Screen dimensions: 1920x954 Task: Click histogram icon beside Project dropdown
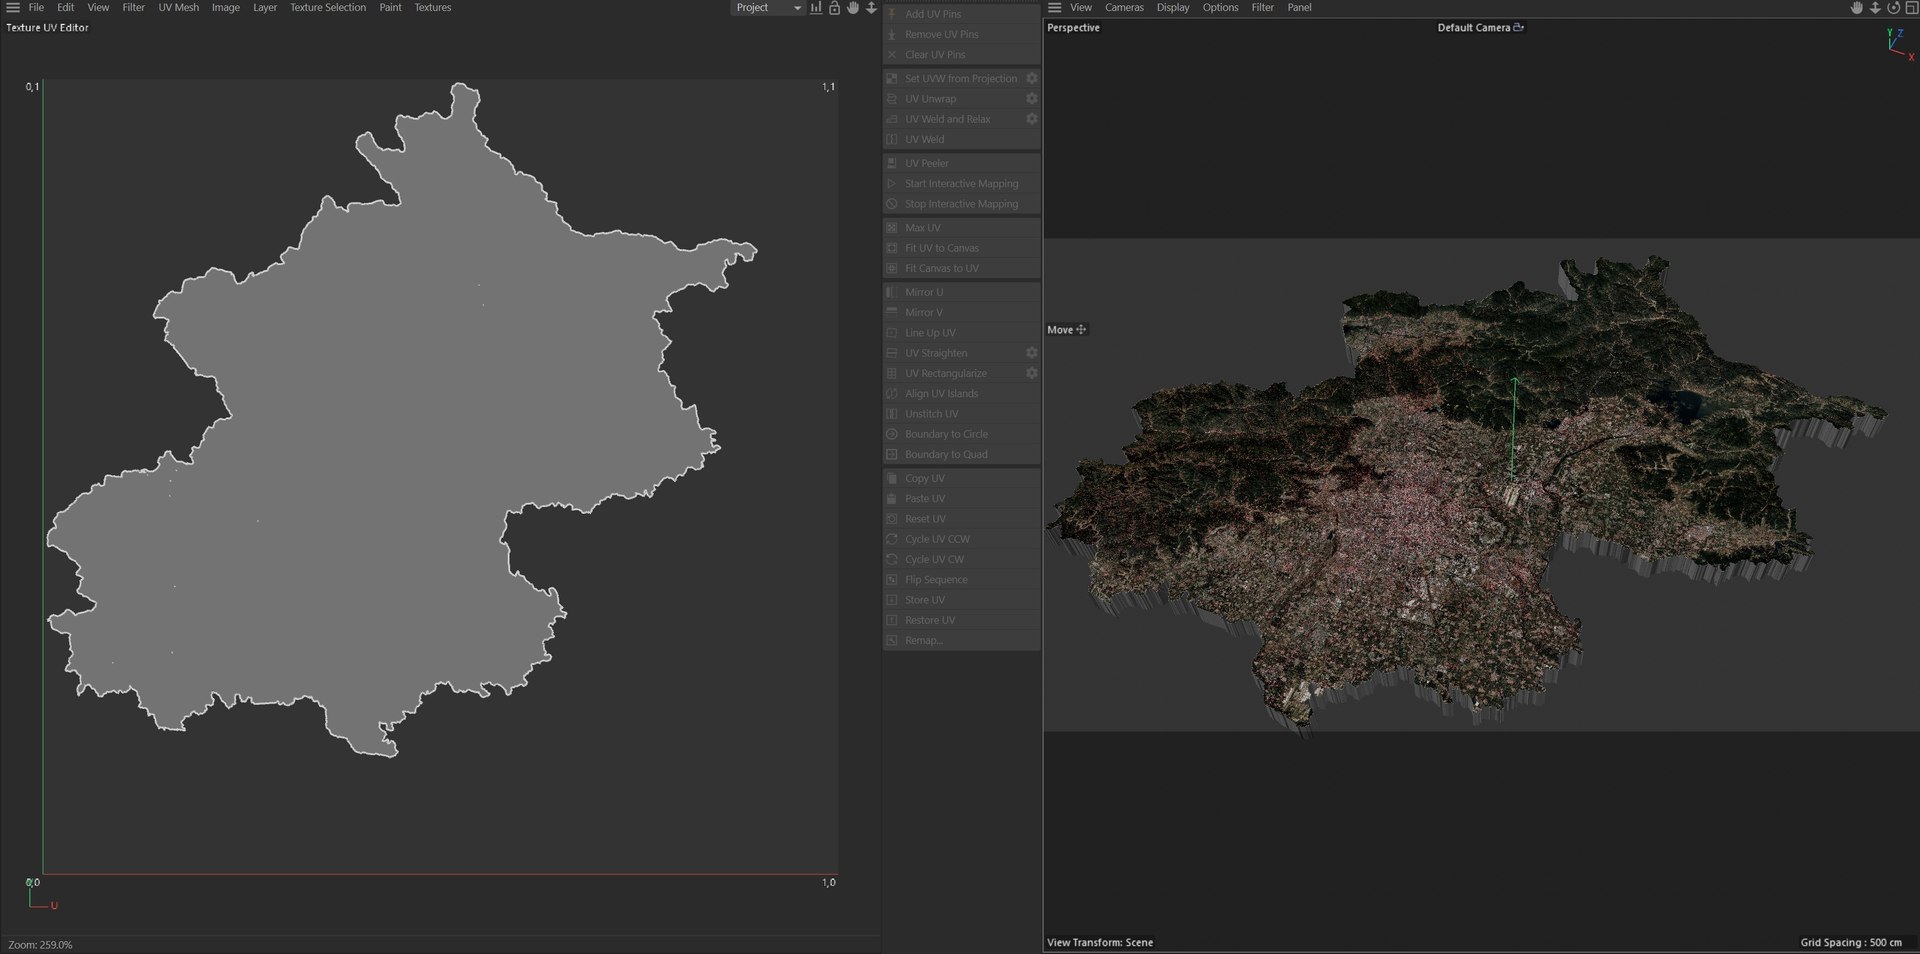tap(816, 7)
